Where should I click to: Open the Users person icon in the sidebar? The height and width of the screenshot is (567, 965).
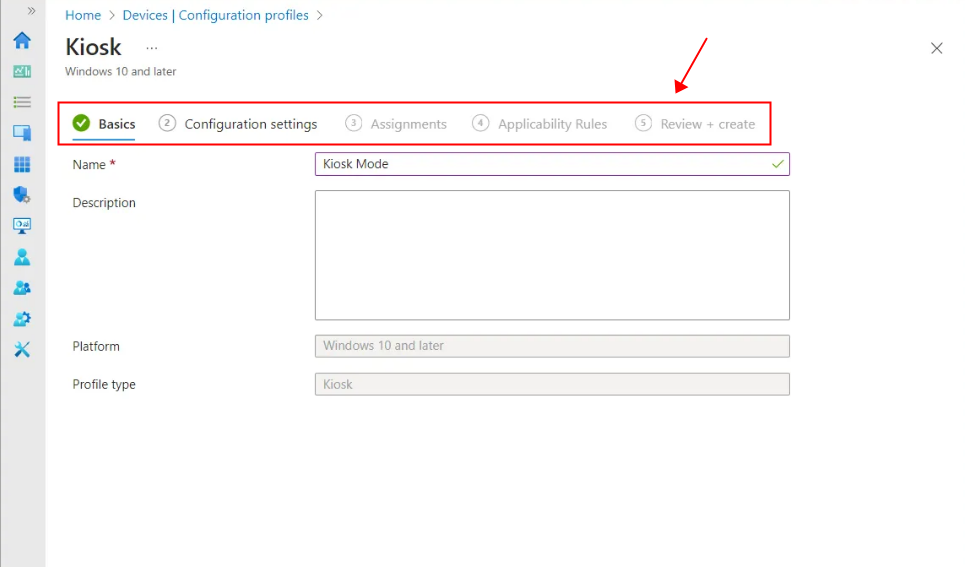pos(22,257)
